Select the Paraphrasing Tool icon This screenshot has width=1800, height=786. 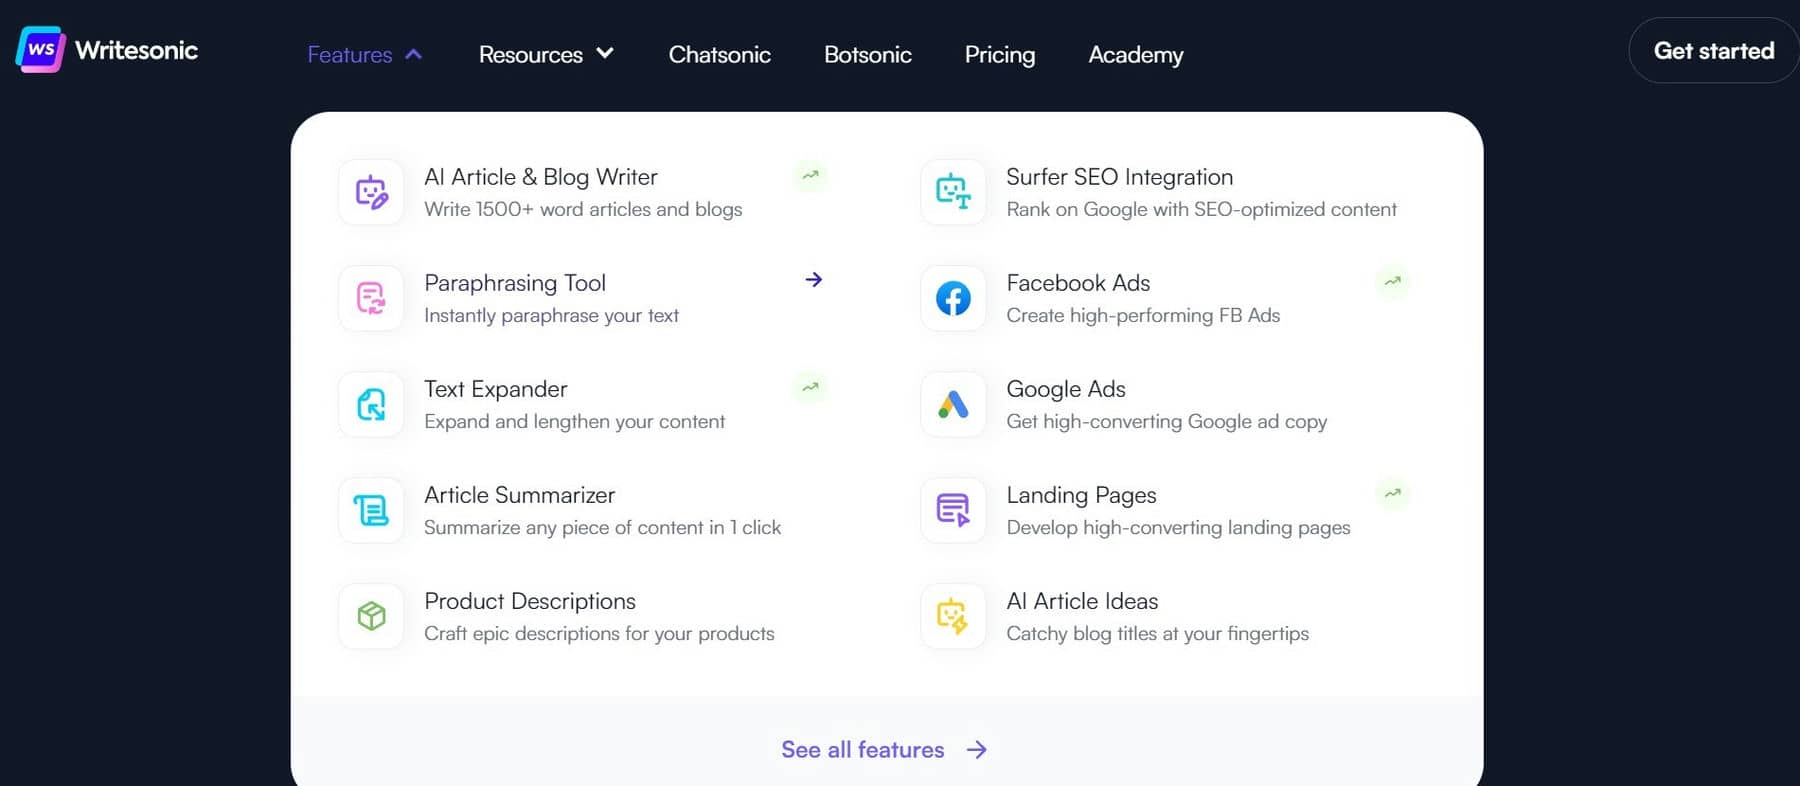pos(370,298)
